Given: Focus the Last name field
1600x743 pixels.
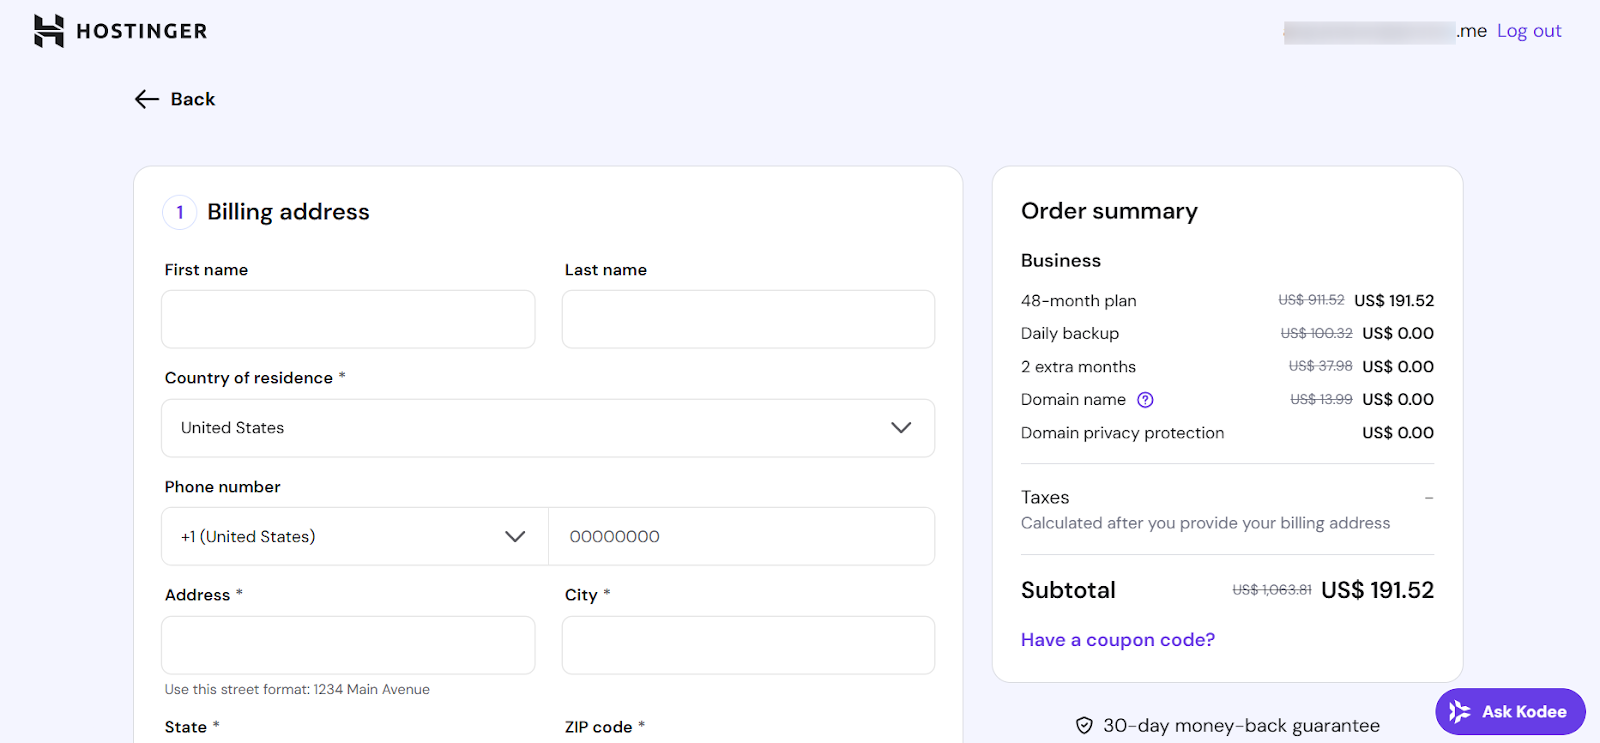Looking at the screenshot, I should tap(748, 319).
